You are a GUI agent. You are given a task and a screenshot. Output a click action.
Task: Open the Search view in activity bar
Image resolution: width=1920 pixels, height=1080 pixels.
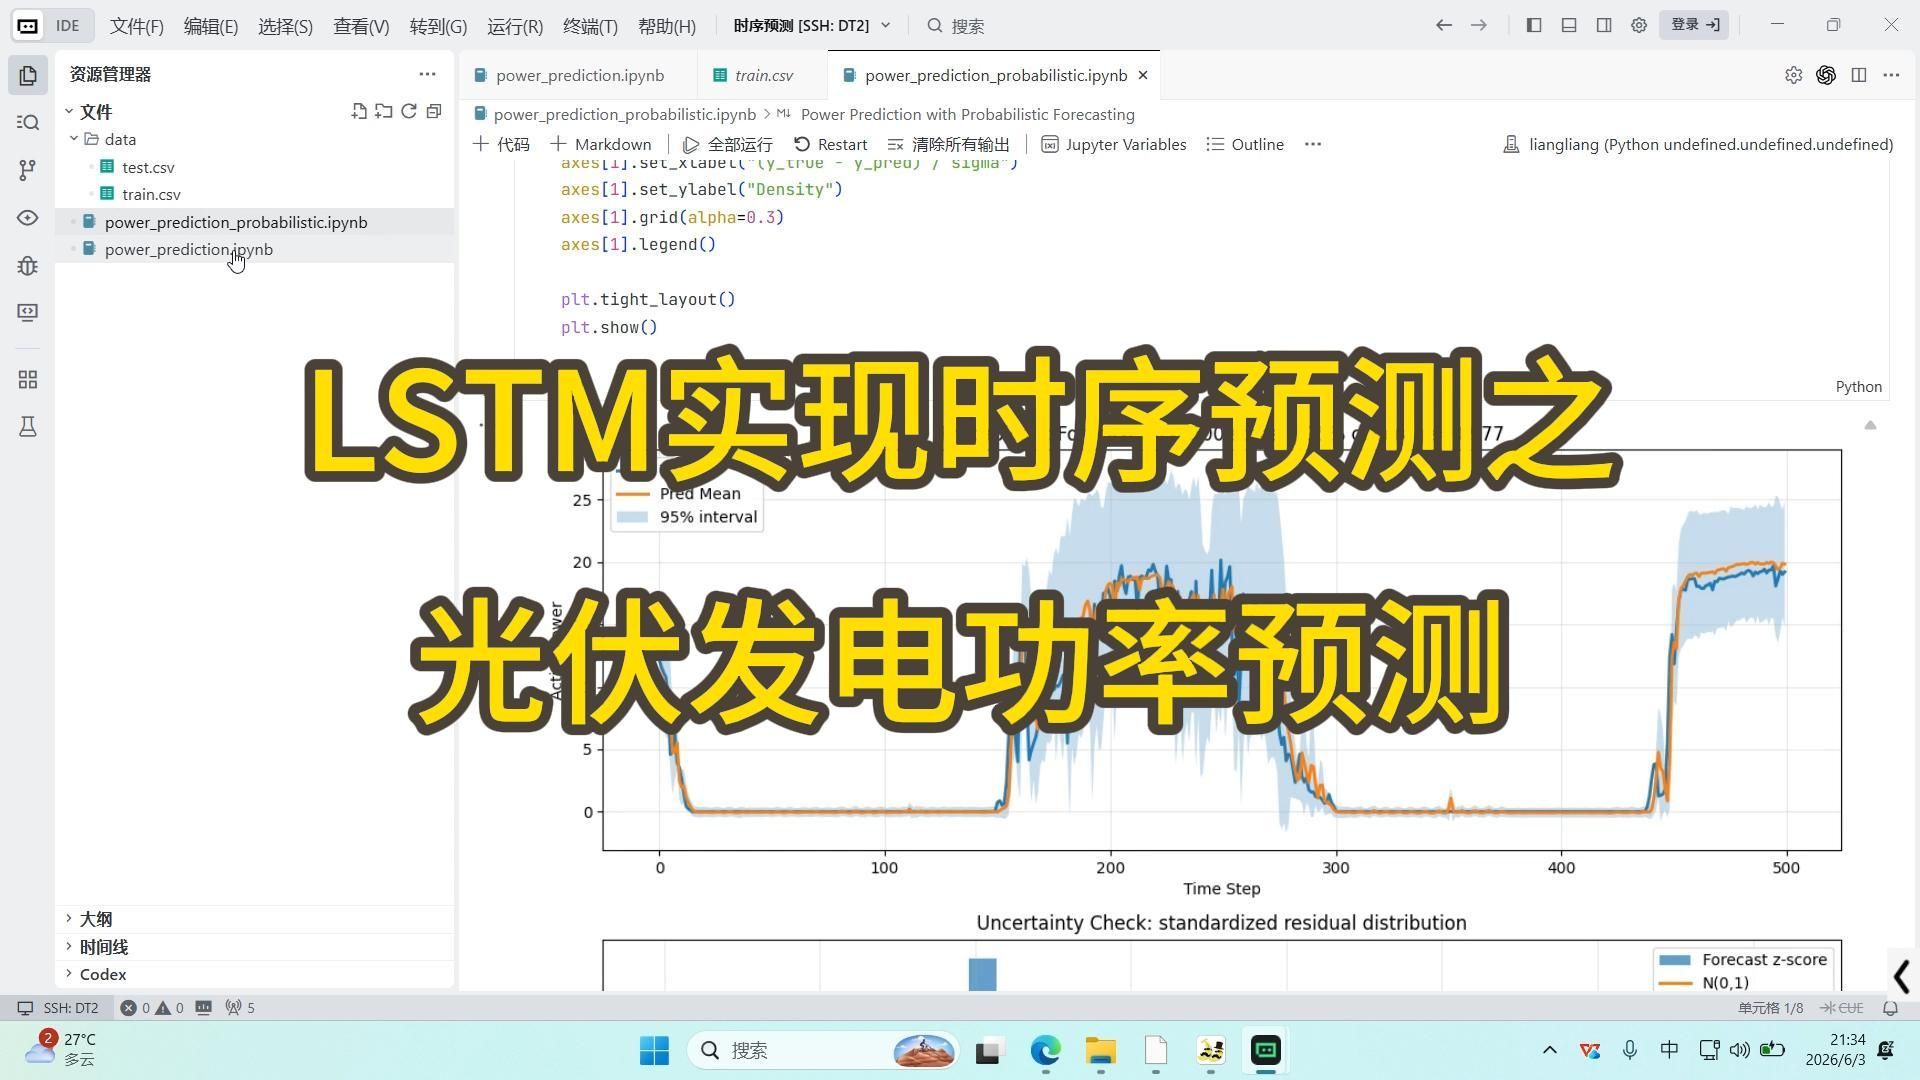(28, 122)
